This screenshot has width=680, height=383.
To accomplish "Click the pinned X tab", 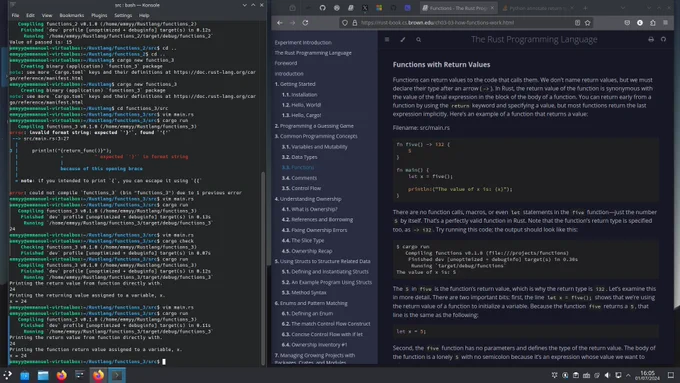I will coord(365,8).
